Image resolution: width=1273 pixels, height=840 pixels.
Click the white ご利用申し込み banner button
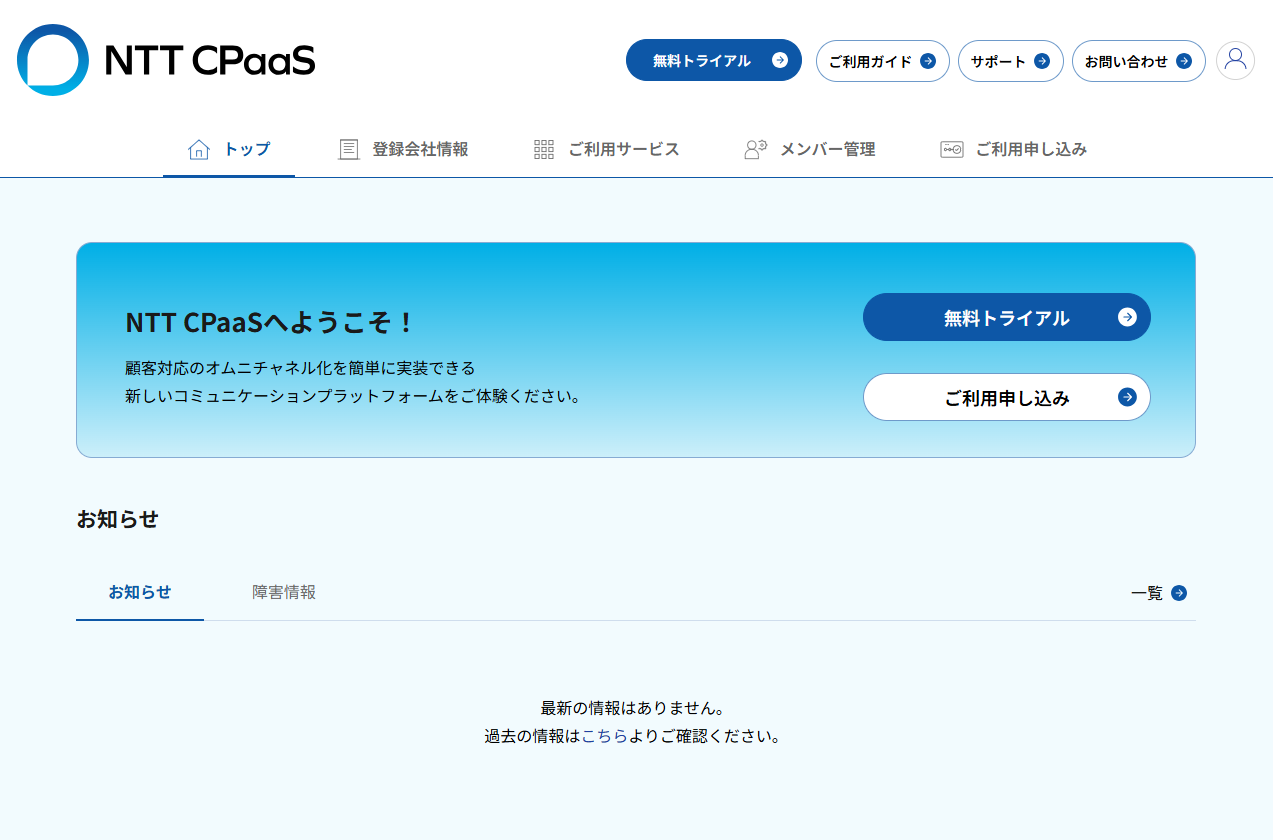click(1007, 397)
